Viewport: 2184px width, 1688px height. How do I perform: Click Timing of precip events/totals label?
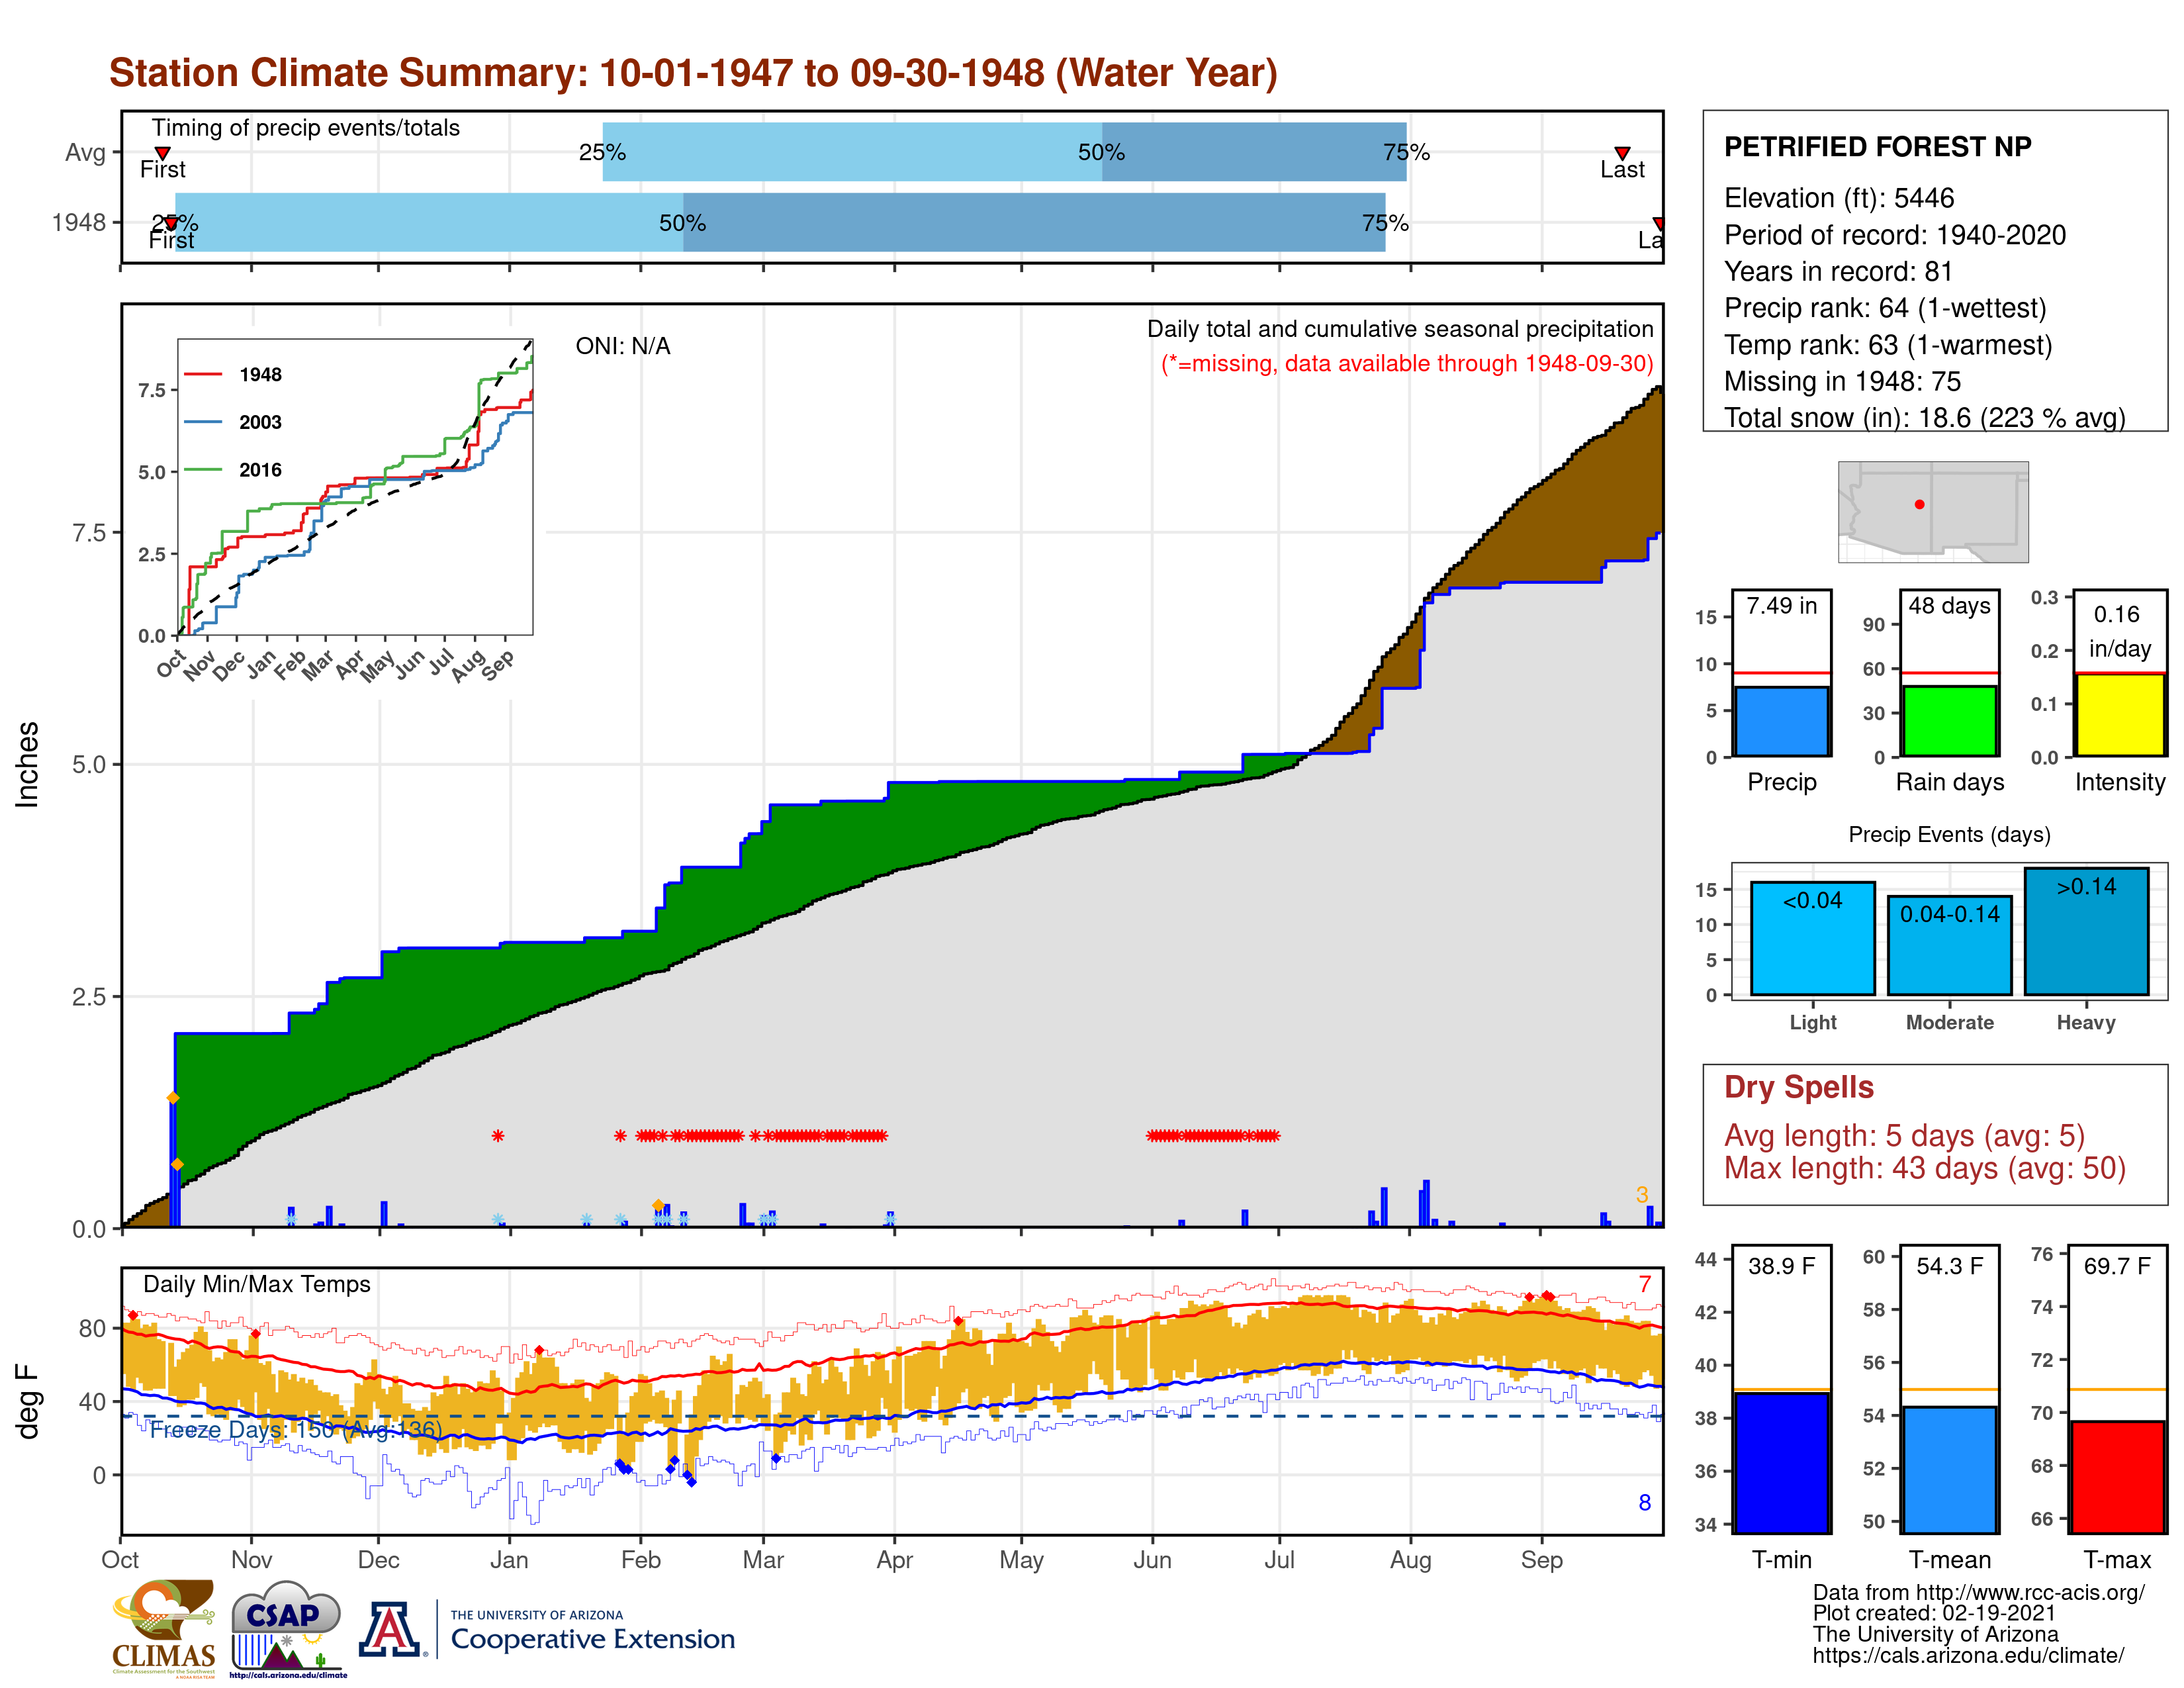tap(306, 128)
